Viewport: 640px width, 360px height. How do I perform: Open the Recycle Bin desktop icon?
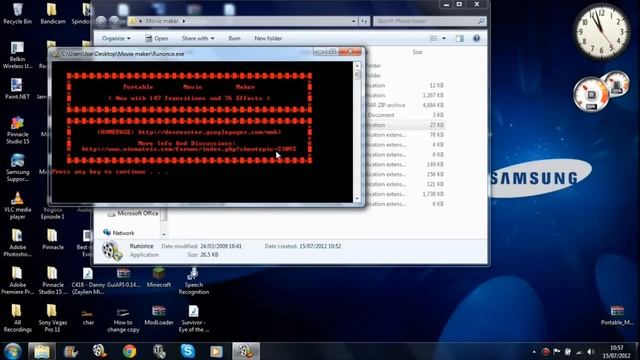[18, 13]
